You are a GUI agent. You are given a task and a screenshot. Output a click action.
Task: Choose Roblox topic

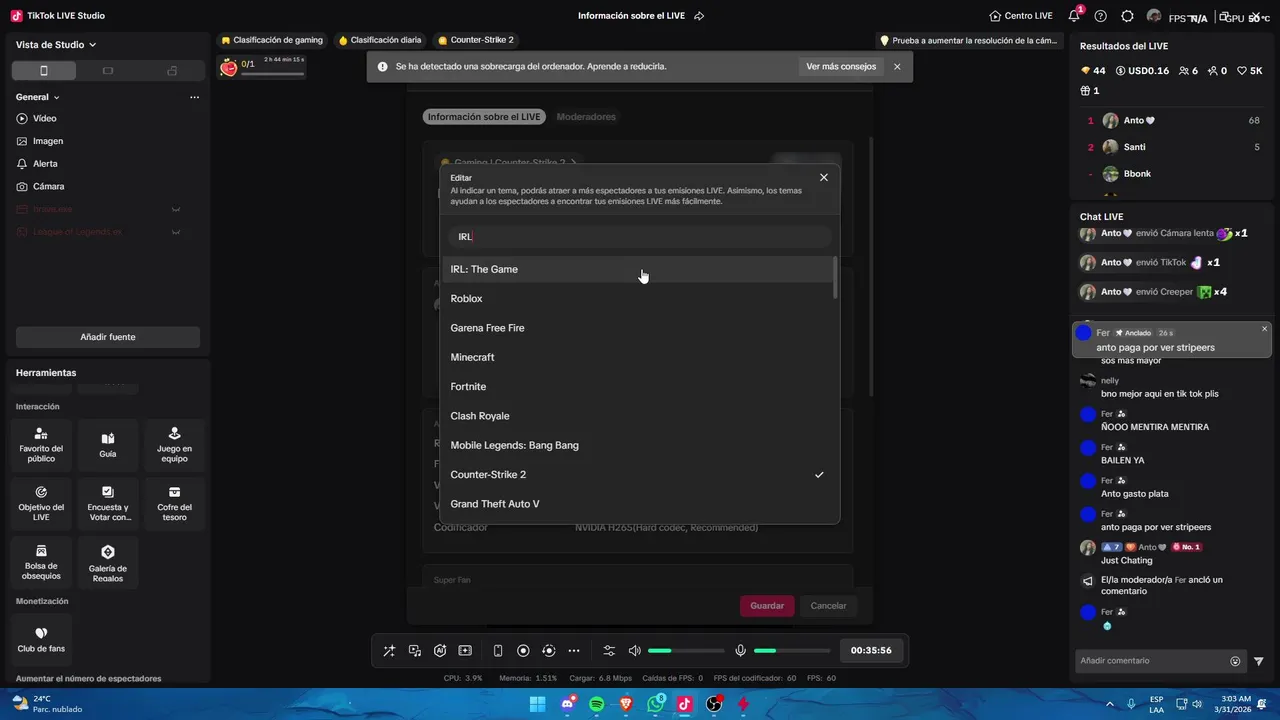click(x=638, y=299)
